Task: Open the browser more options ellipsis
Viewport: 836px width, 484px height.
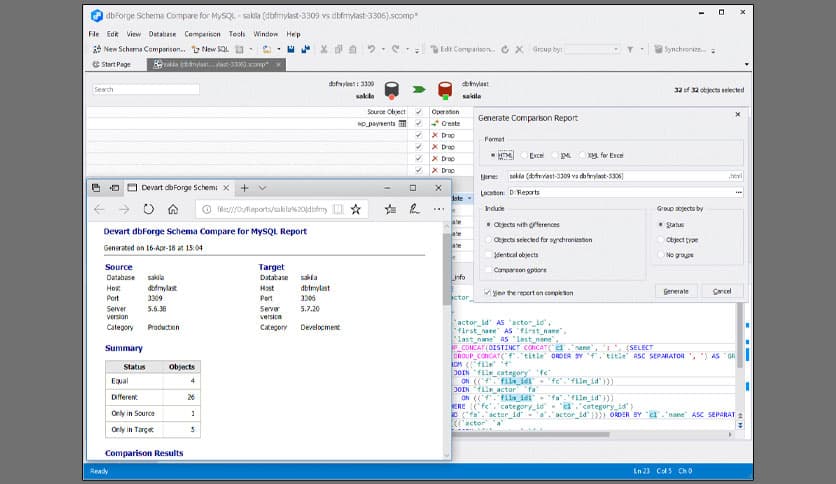Action: pyautogui.click(x=439, y=209)
